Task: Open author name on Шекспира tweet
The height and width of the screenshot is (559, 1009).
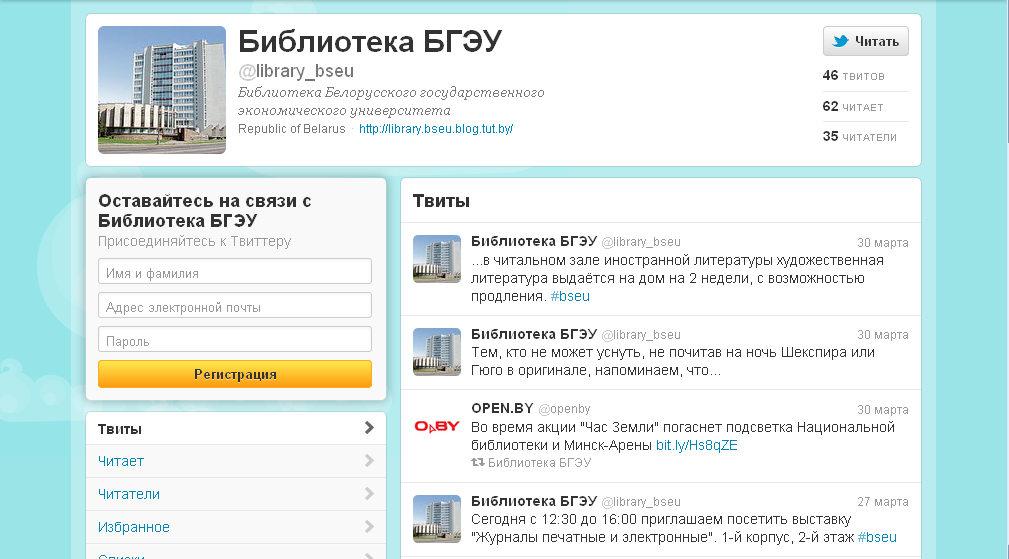Action: pyautogui.click(x=534, y=334)
